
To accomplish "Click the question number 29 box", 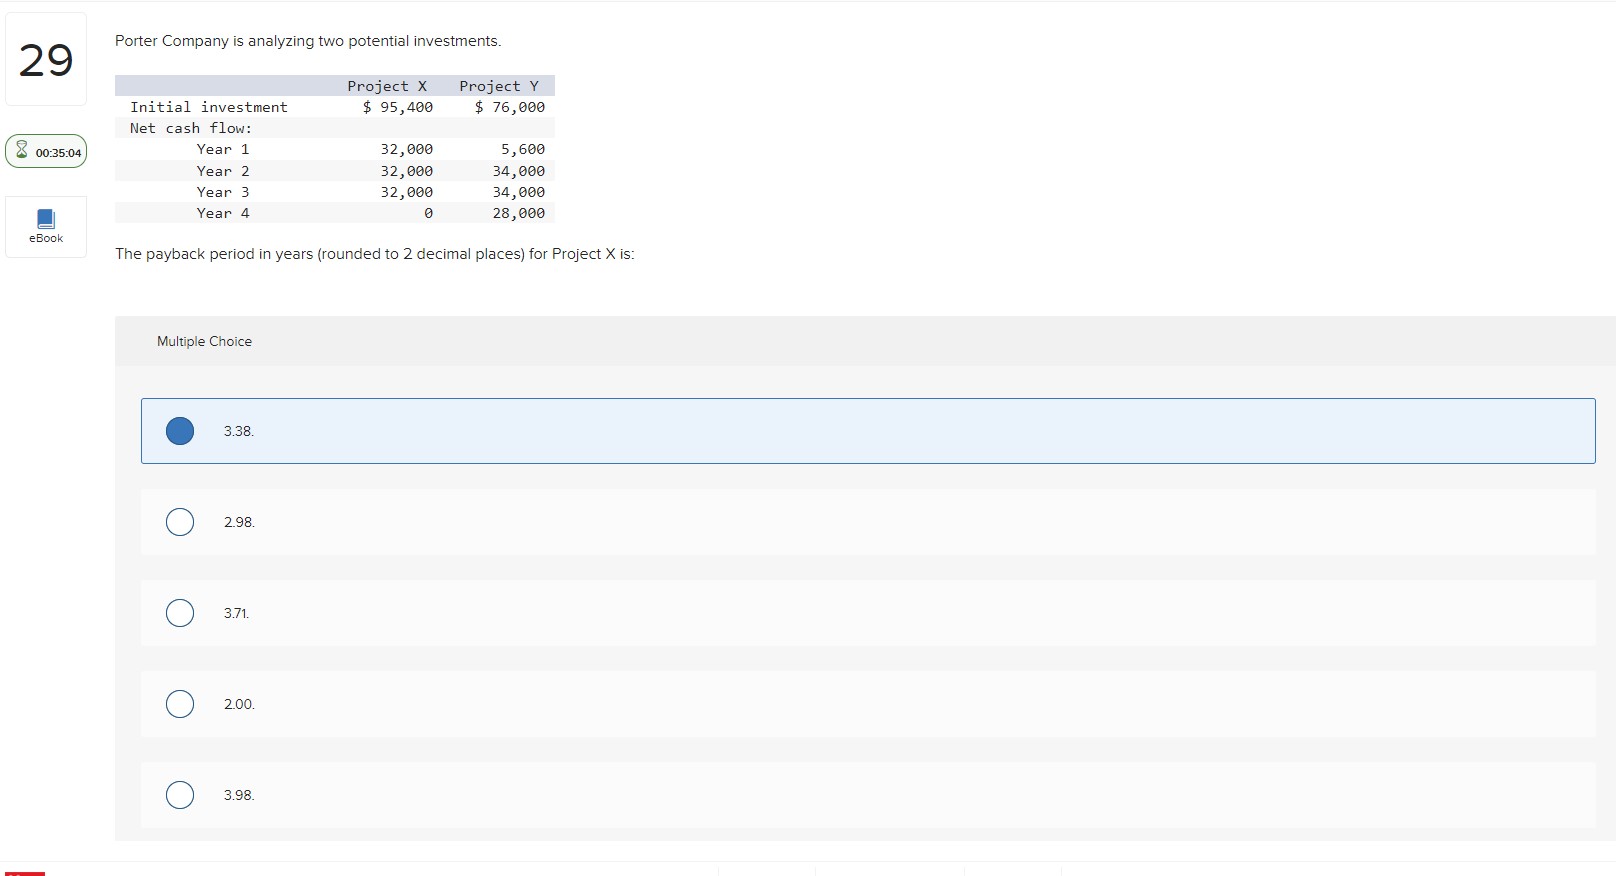I will (x=46, y=60).
